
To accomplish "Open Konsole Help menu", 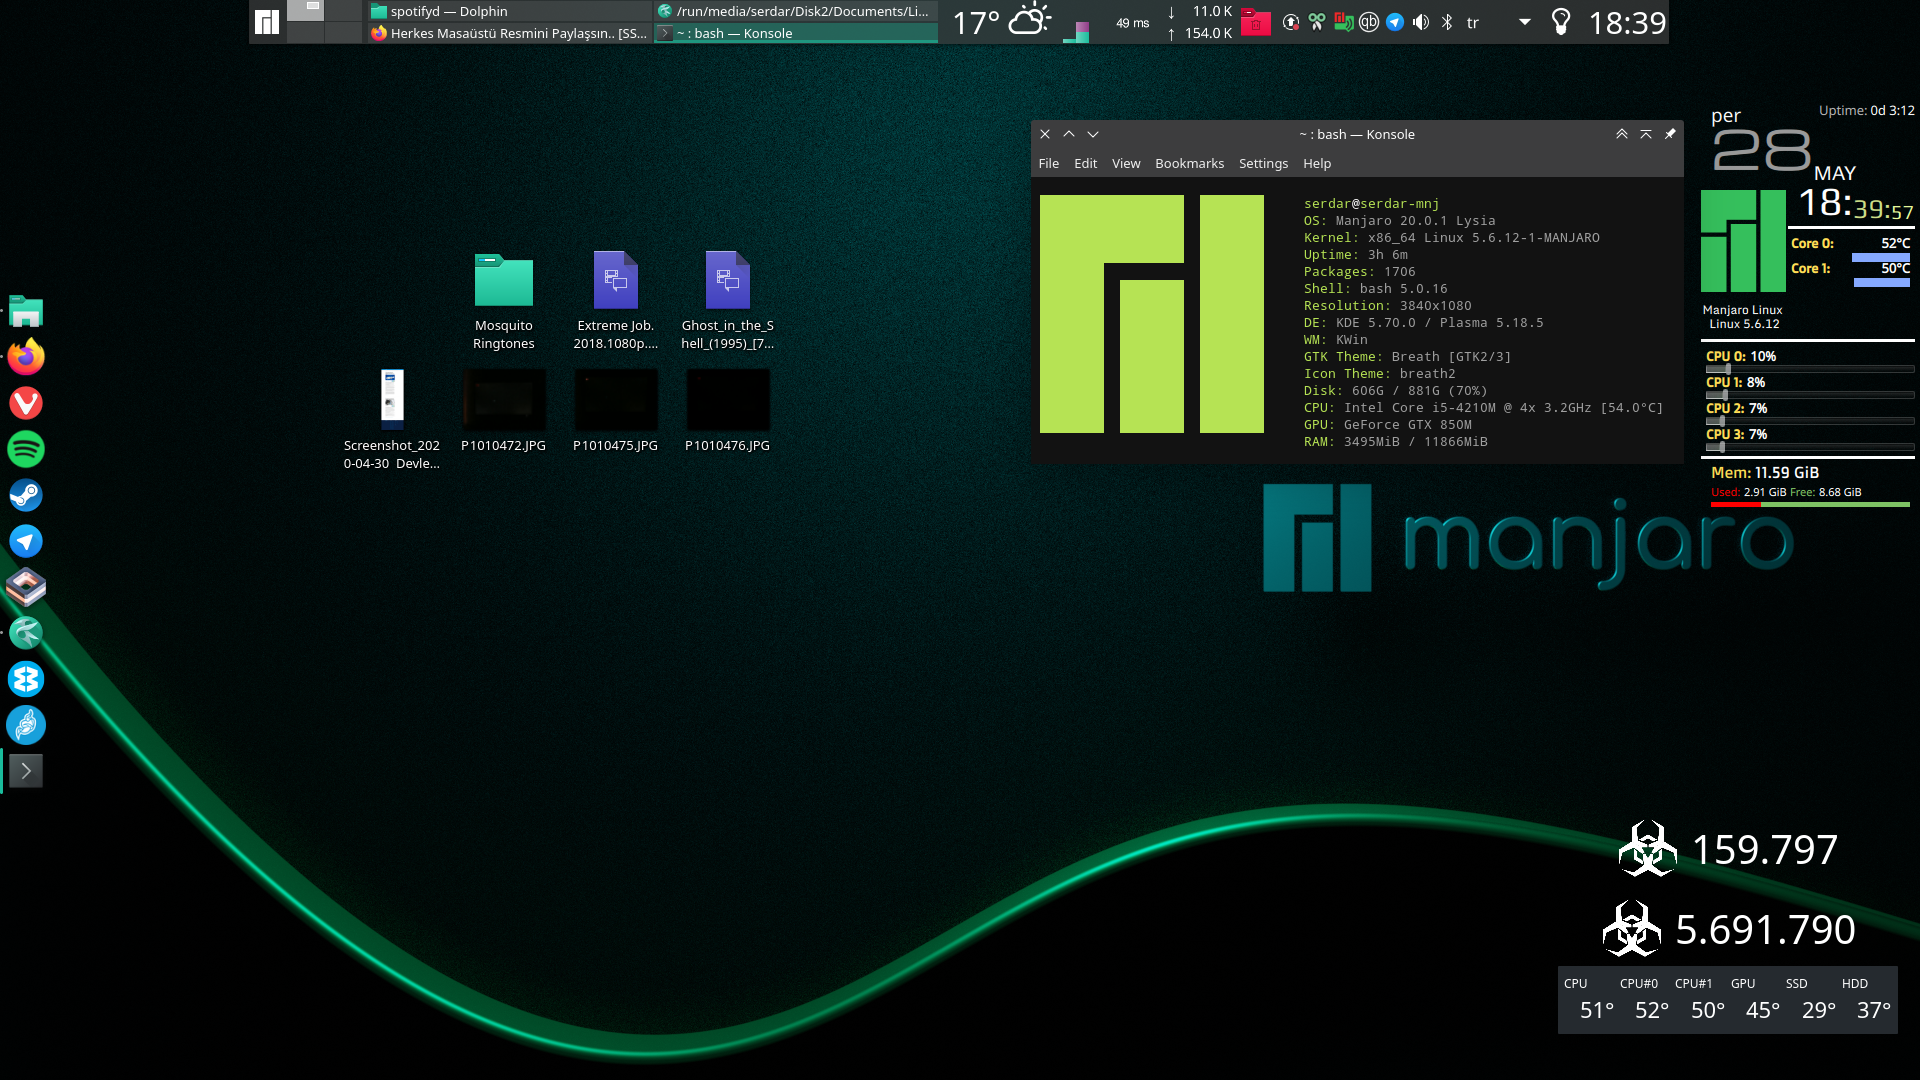I will coord(1317,163).
